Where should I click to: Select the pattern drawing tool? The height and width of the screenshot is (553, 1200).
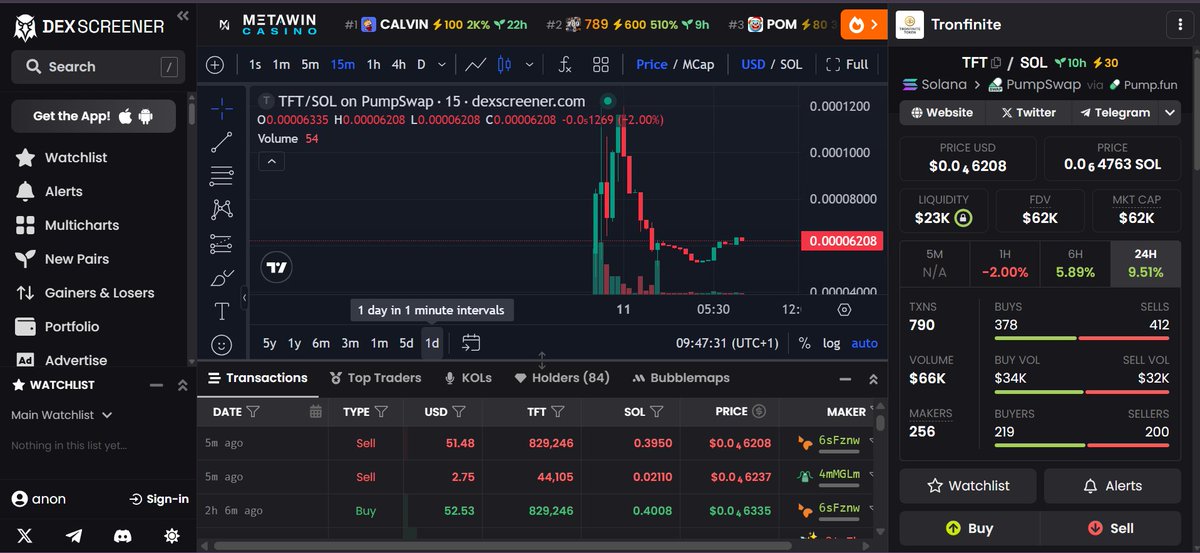222,210
